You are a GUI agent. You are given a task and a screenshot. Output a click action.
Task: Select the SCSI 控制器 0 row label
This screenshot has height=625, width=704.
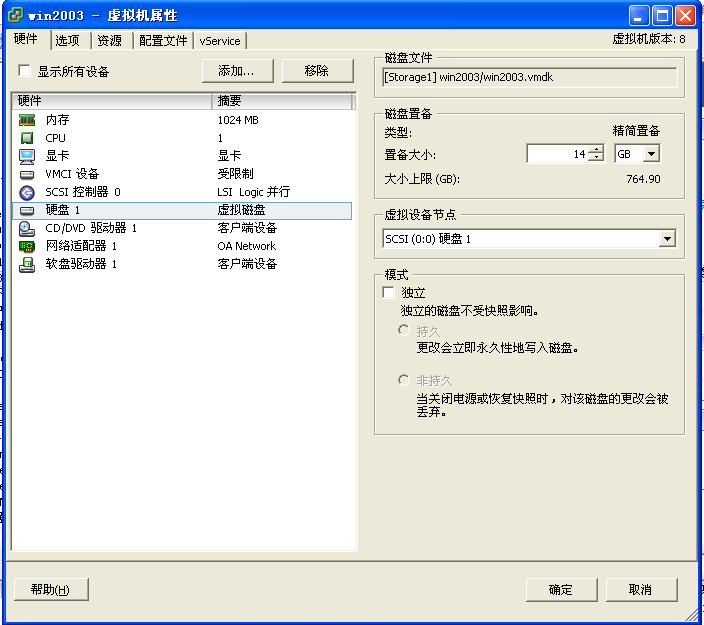coord(83,192)
